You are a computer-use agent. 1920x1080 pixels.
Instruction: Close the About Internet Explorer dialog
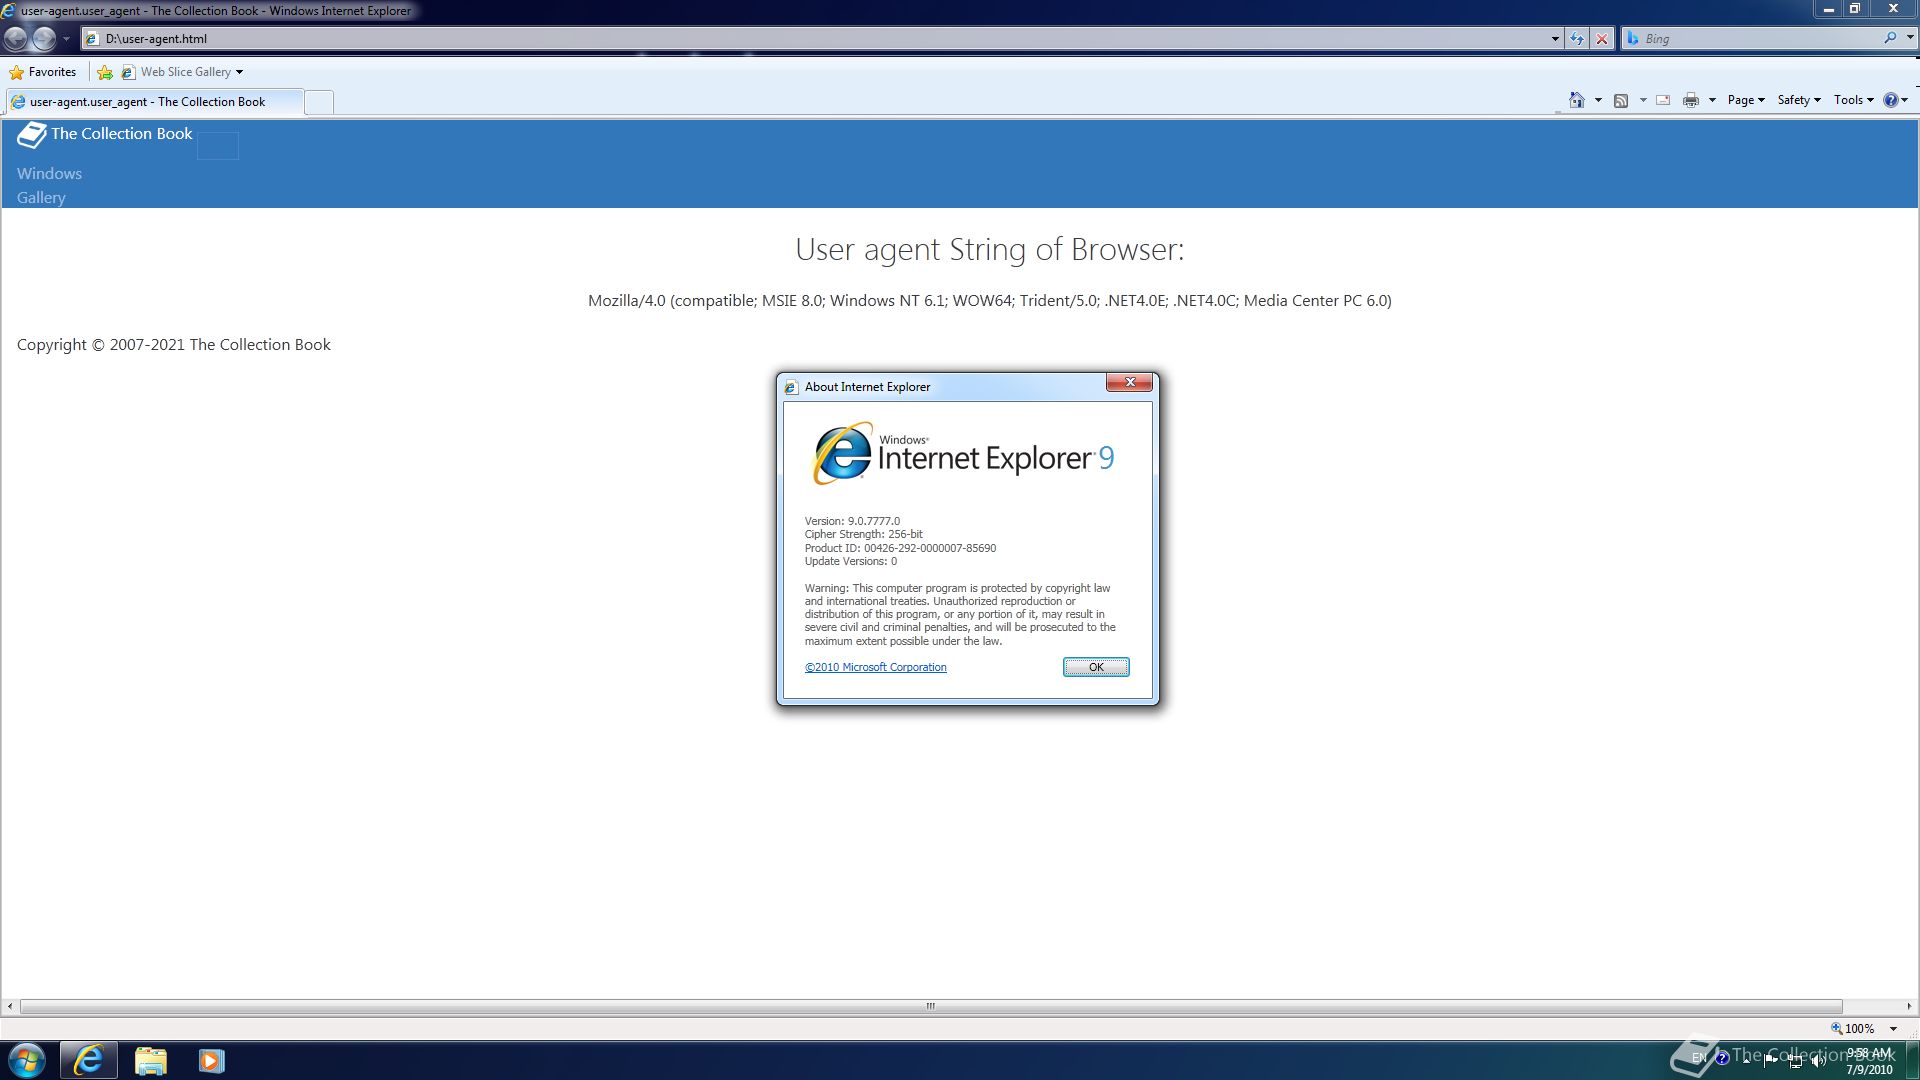[x=1129, y=383]
